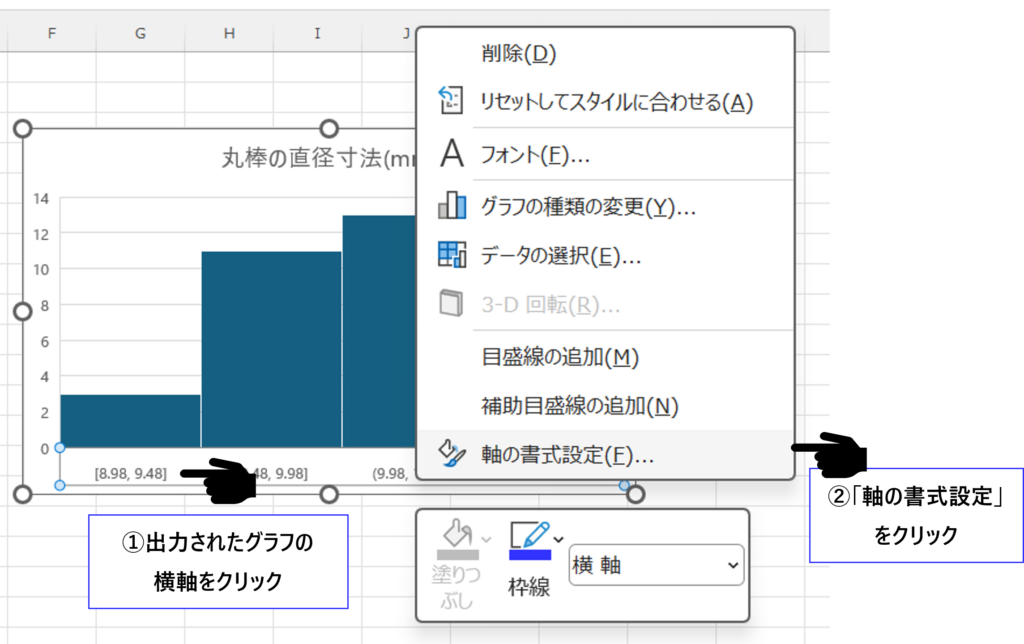Select 目盛線の追加(M) menu entry
Screen dimensions: 1024x644
point(559,357)
